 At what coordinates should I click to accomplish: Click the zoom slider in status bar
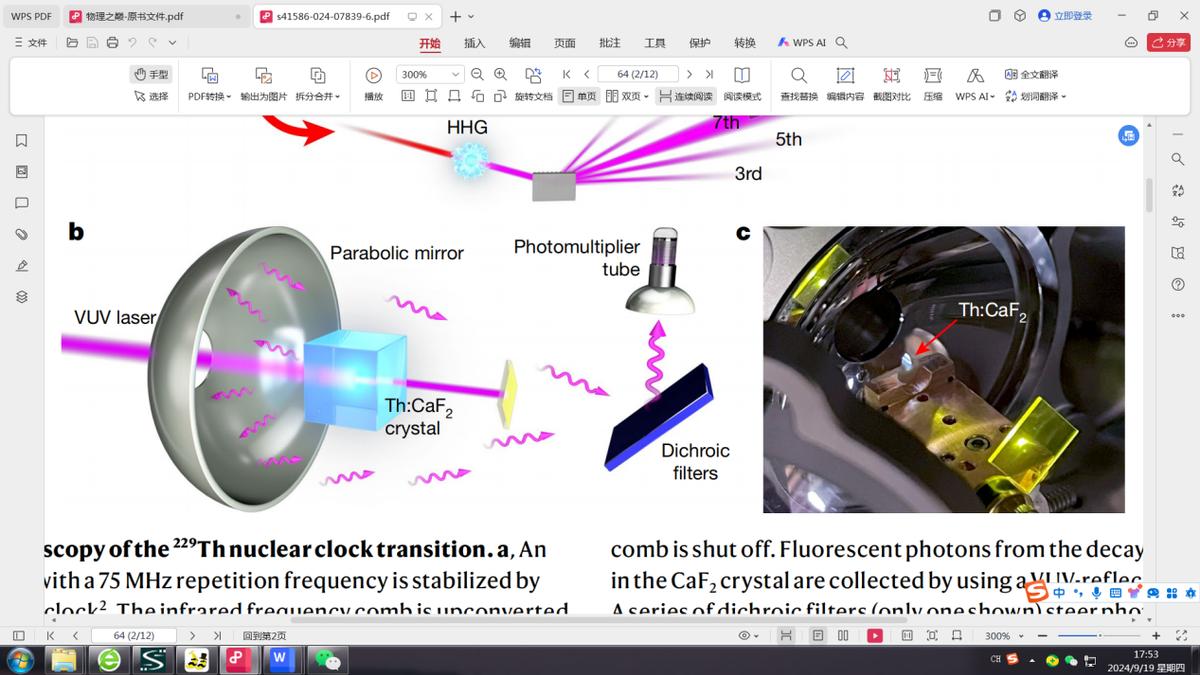click(x=1098, y=636)
